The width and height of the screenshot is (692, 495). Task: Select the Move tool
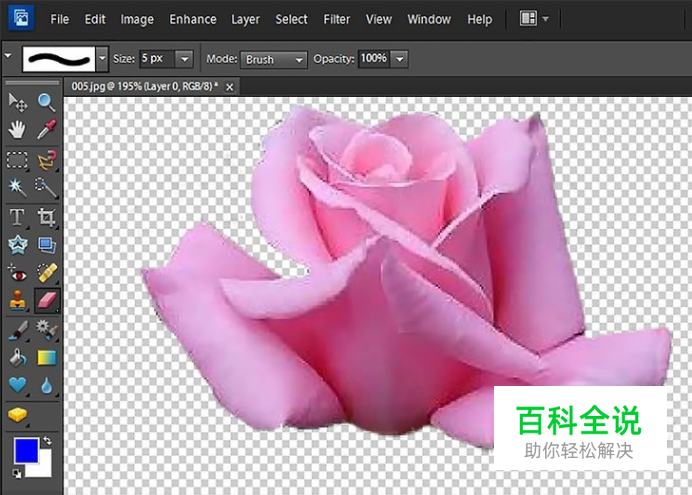tap(18, 102)
